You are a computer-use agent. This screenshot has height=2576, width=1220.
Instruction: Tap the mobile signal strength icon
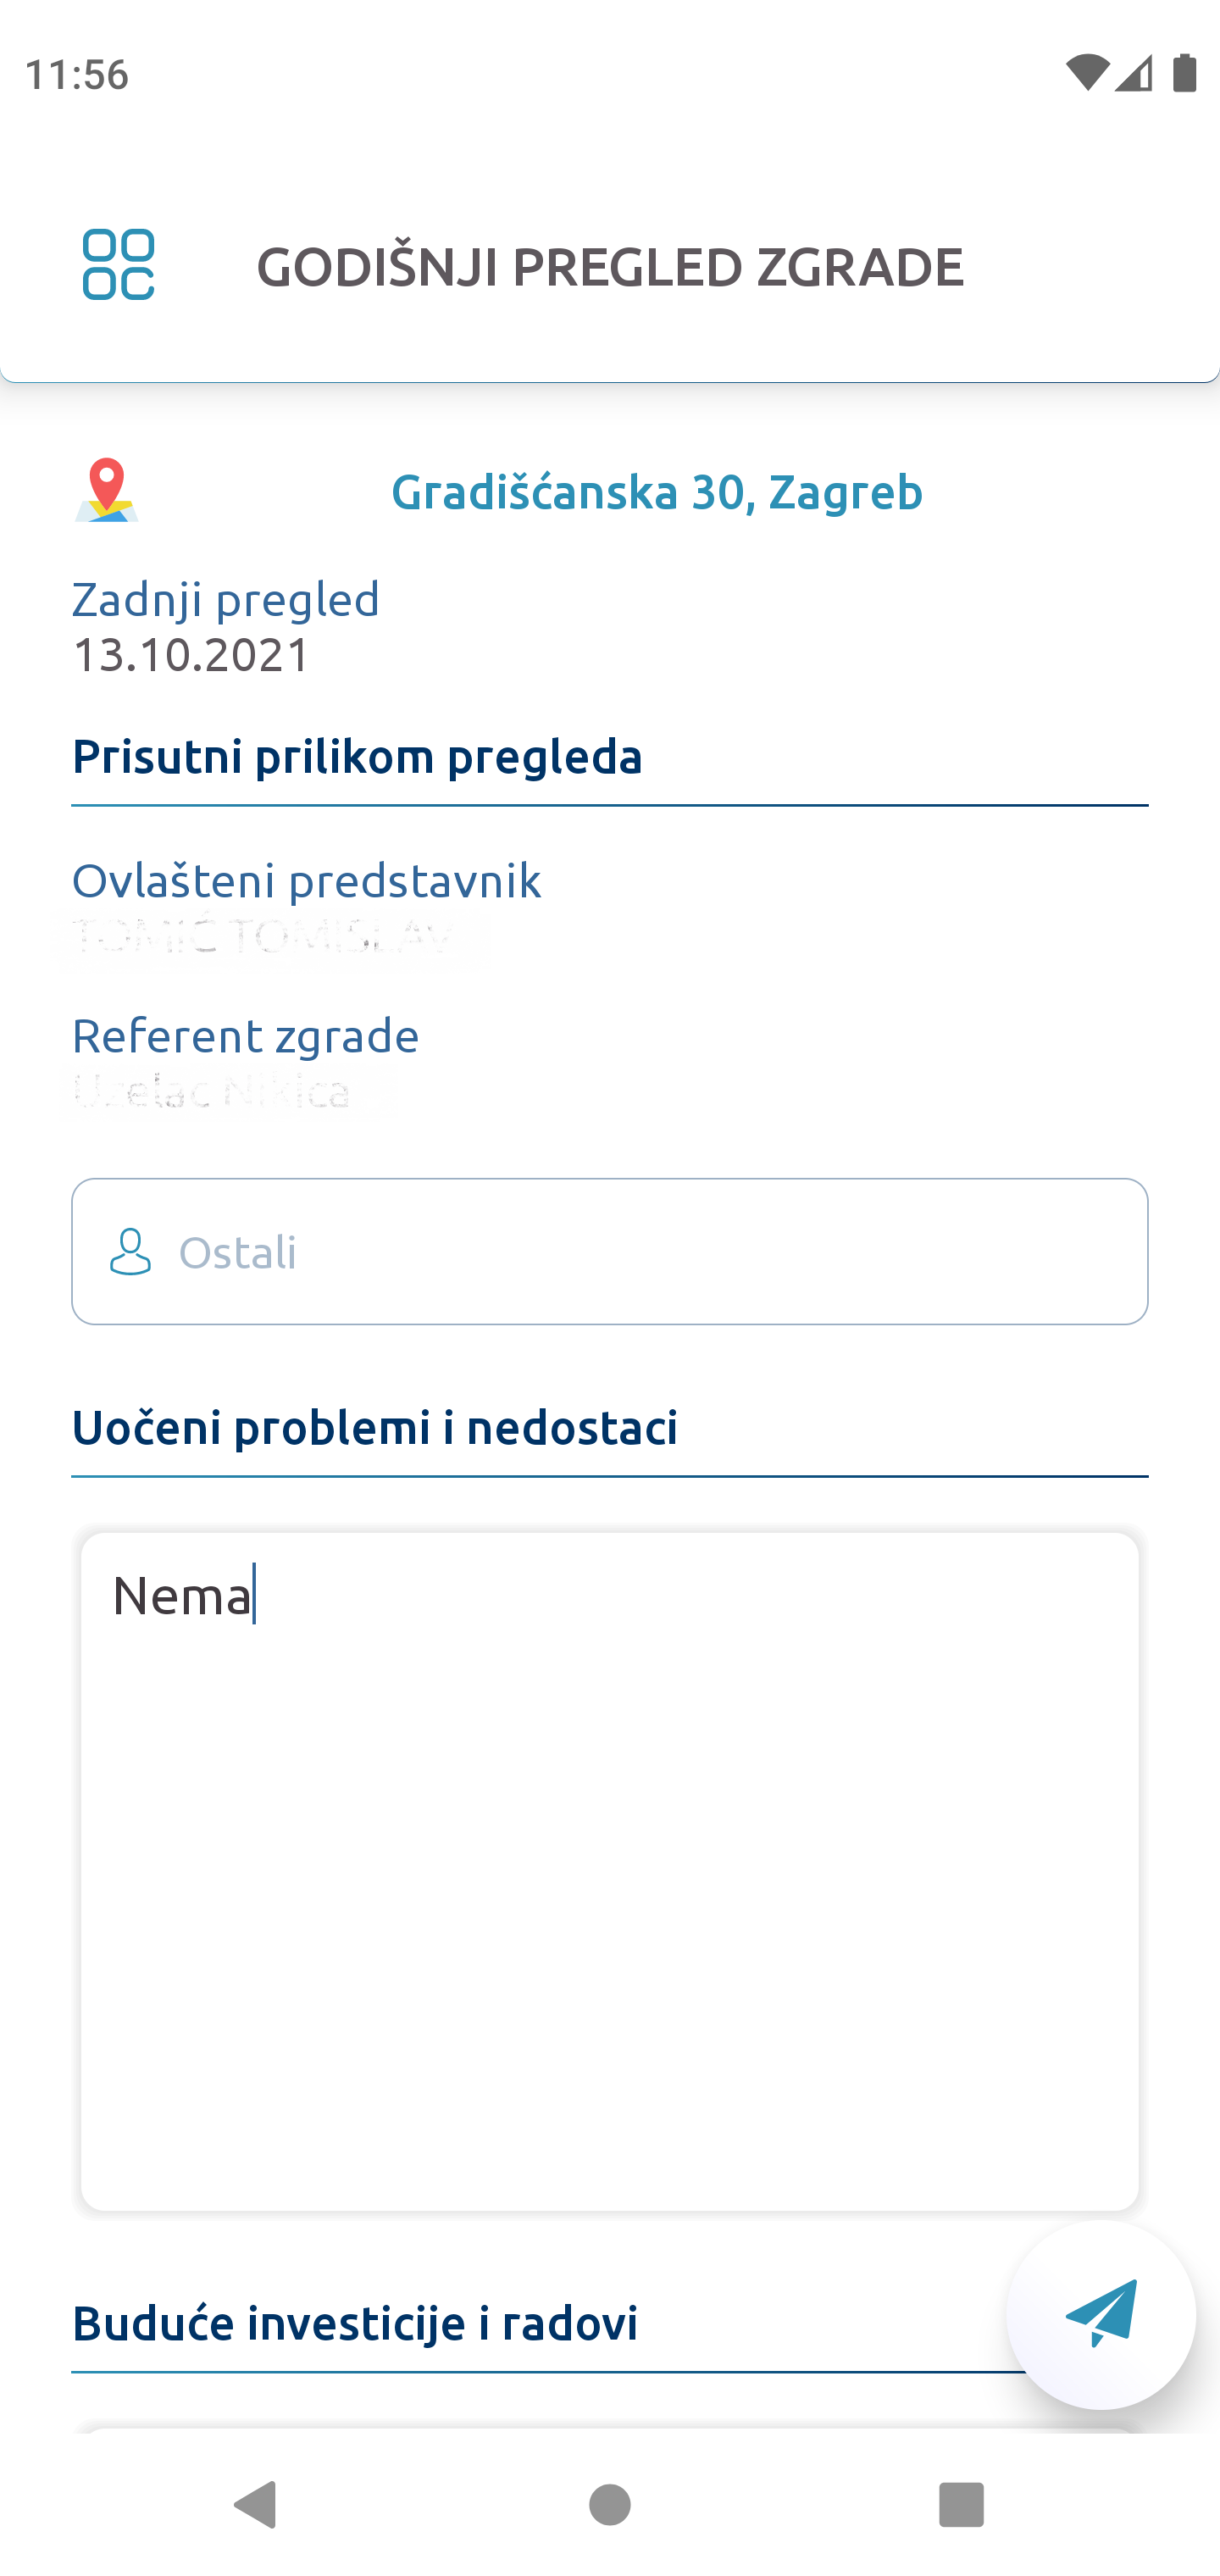coord(1135,73)
